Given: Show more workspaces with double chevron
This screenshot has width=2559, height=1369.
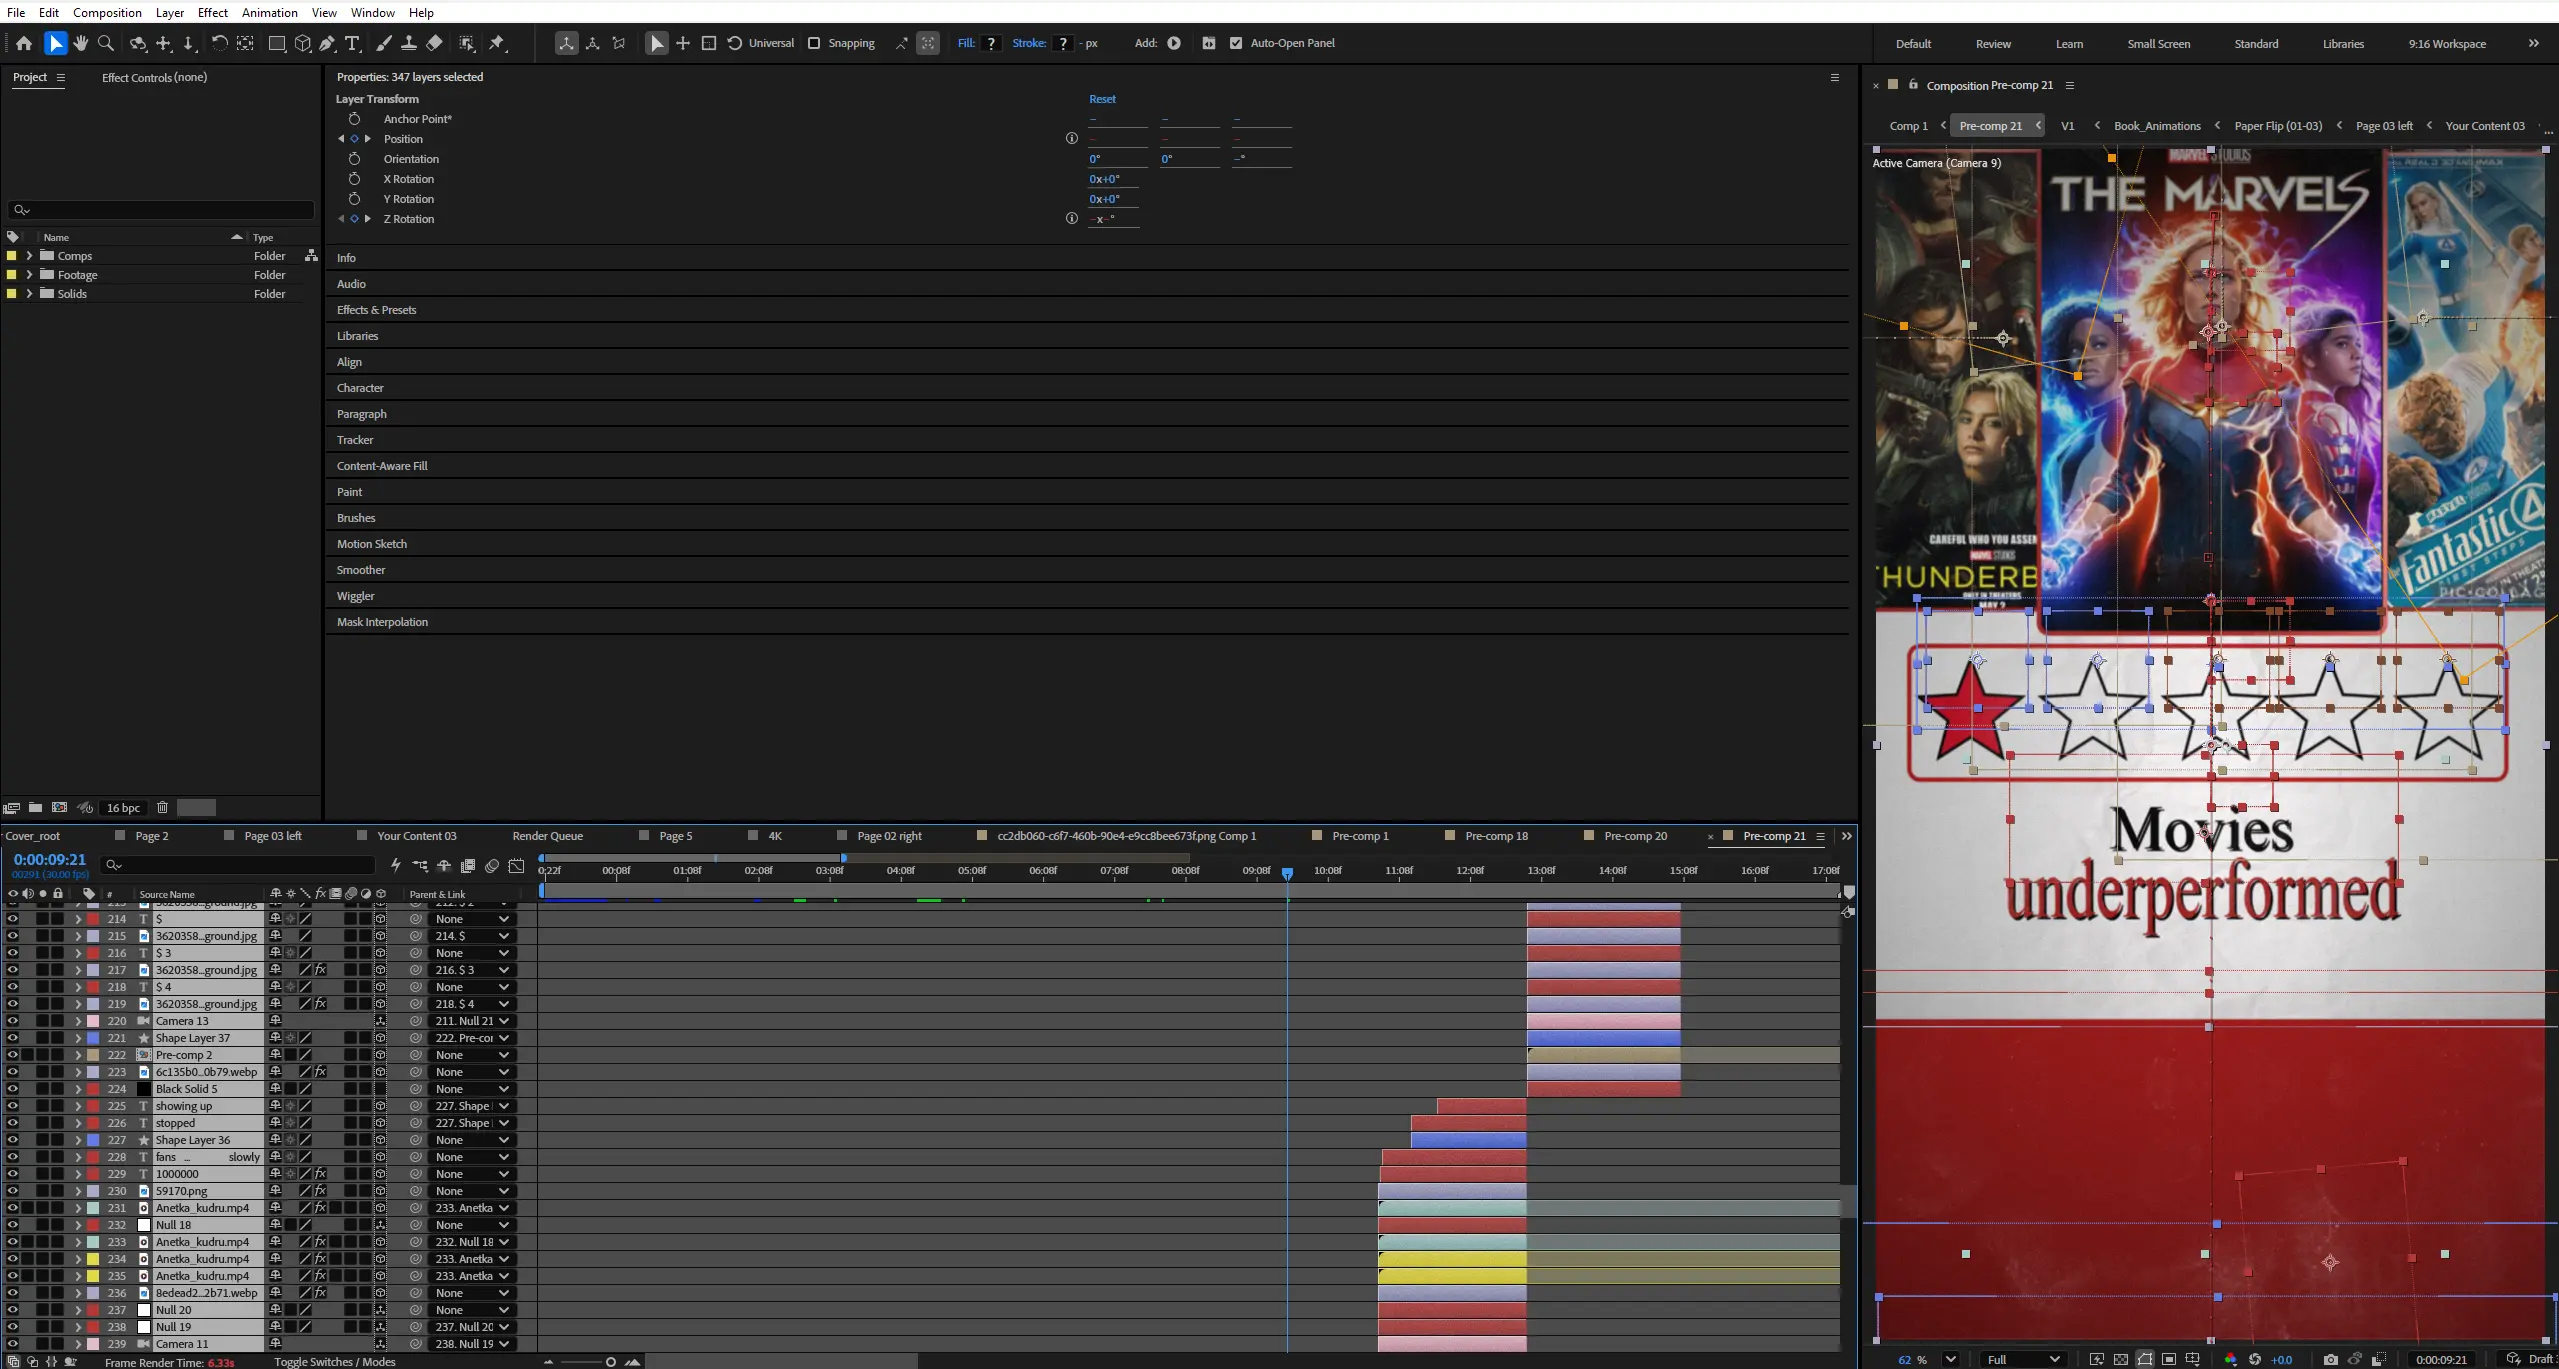Looking at the screenshot, I should (2533, 43).
